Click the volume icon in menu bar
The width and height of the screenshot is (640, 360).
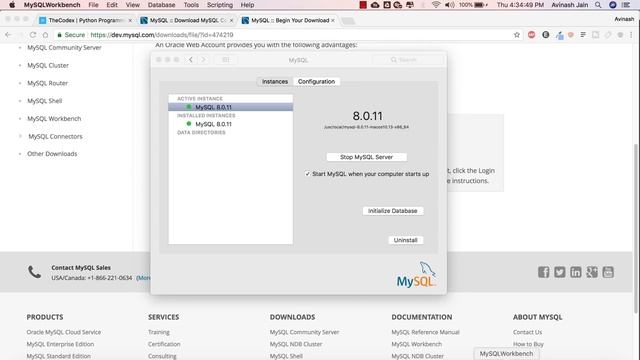tap(449, 5)
